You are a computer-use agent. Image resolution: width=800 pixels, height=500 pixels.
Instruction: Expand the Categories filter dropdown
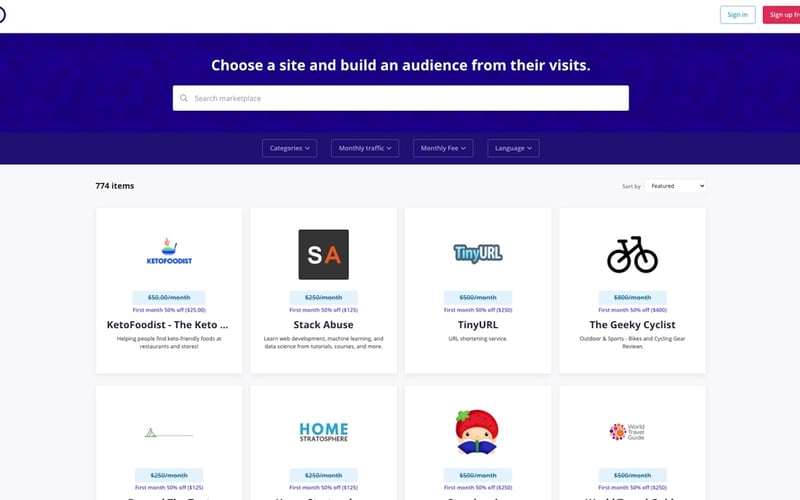pos(289,148)
